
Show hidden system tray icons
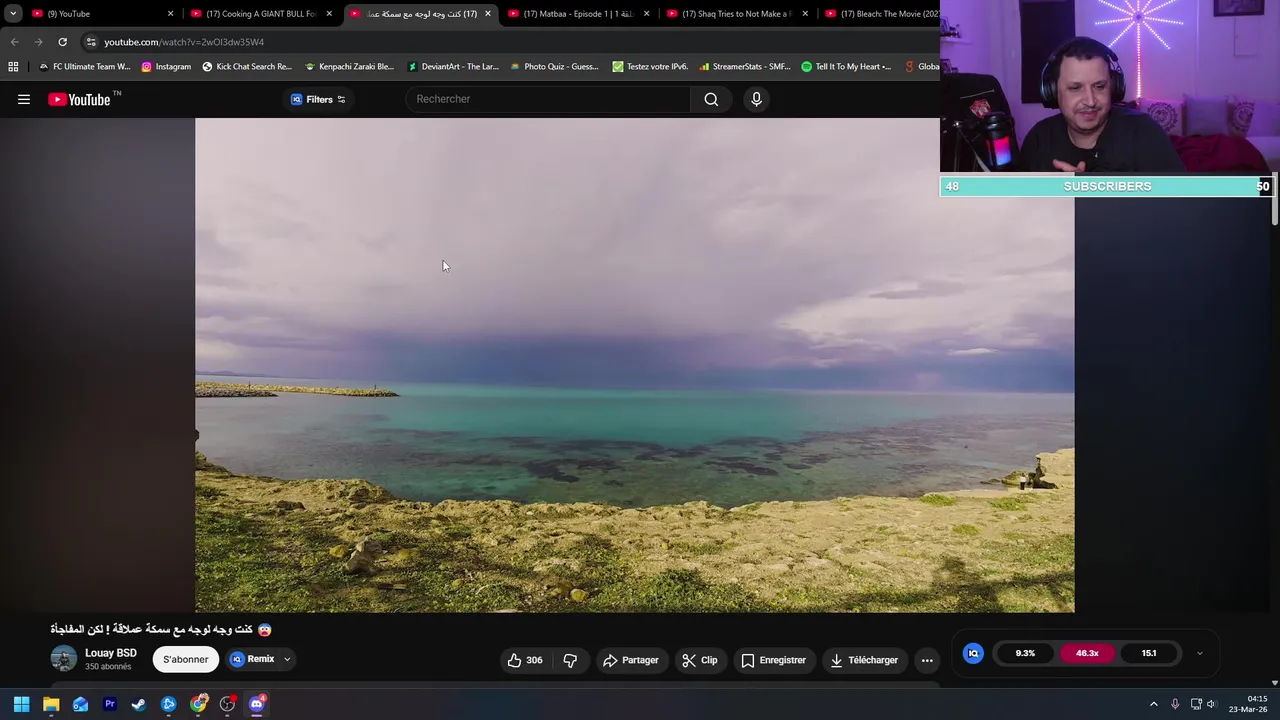(1153, 704)
